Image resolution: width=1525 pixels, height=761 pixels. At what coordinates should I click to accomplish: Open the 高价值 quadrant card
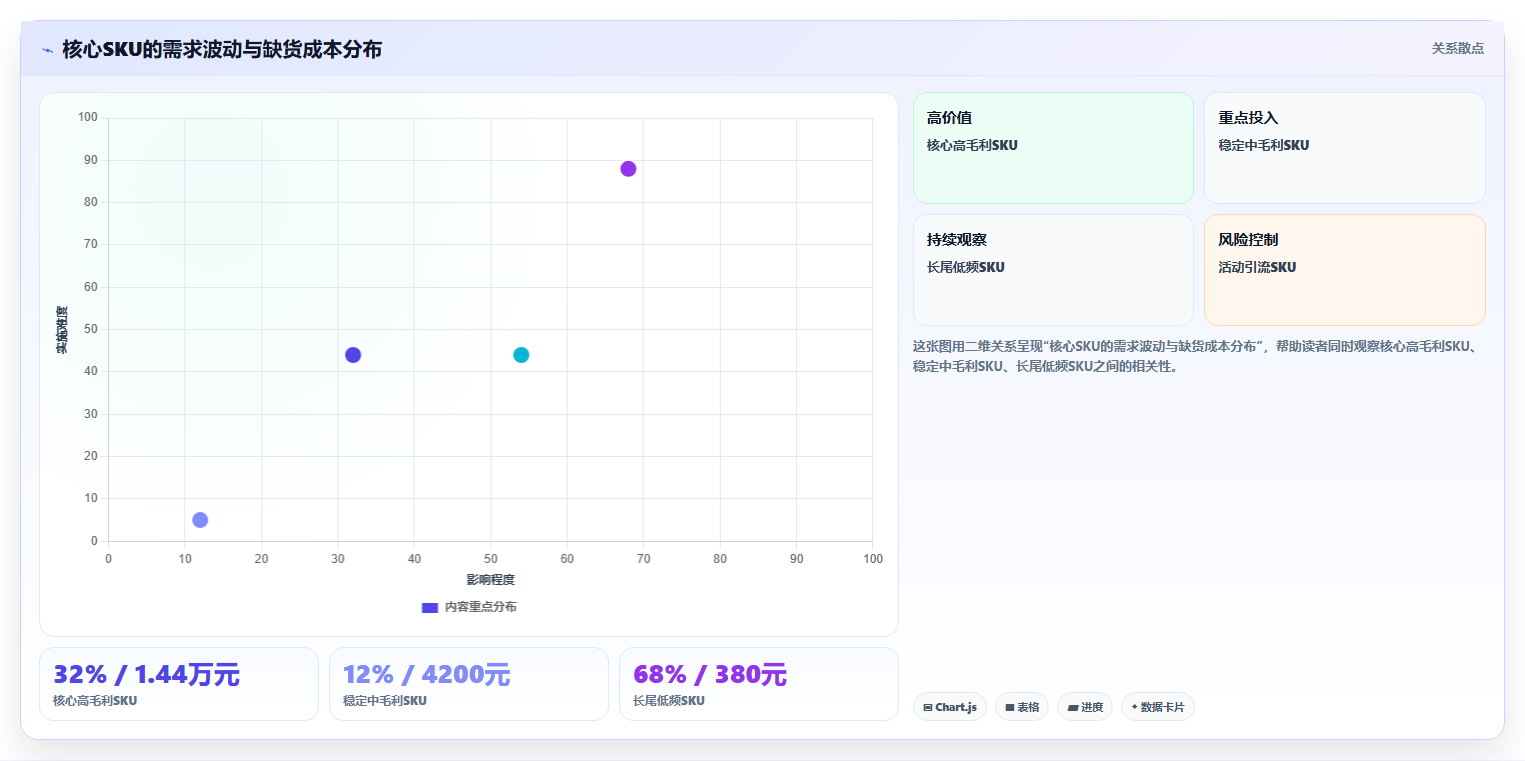1053,148
